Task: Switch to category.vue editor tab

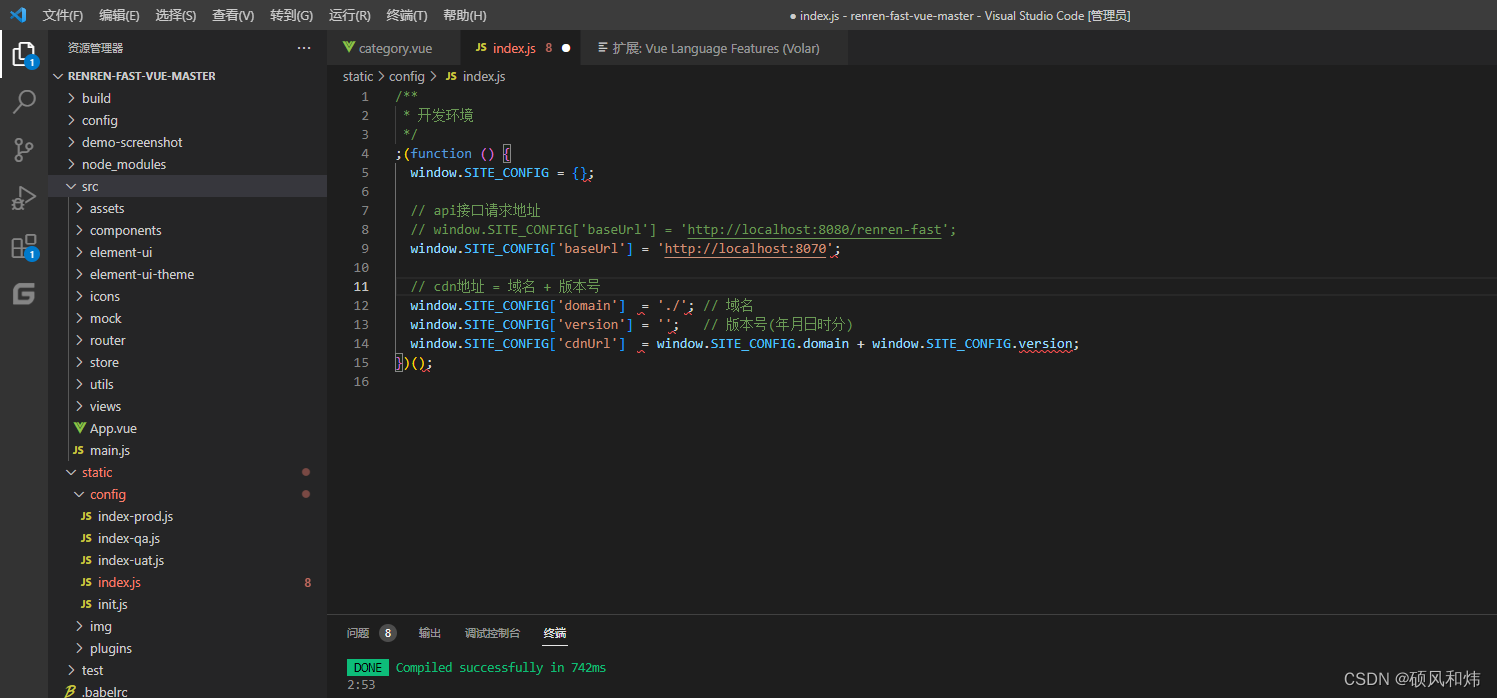Action: [394, 48]
